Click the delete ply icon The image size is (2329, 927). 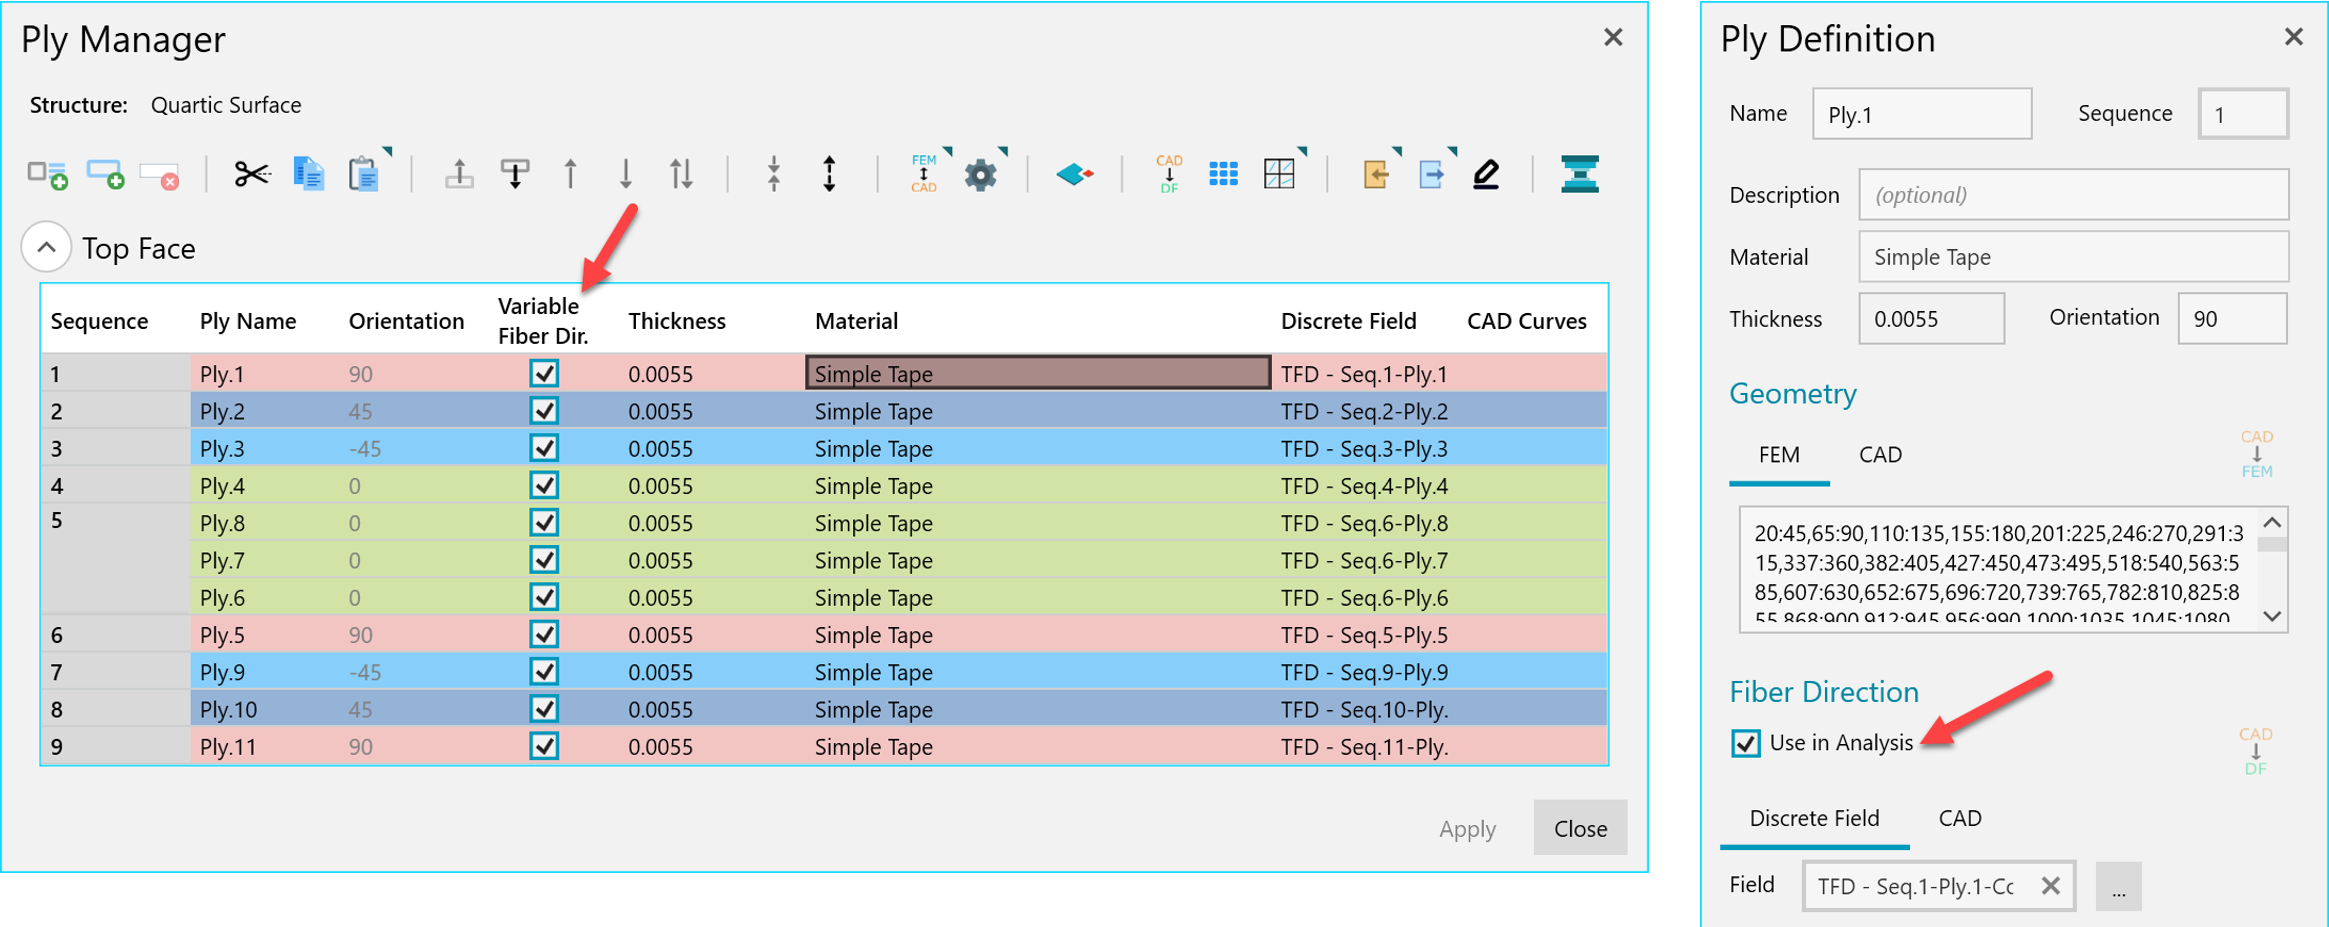pos(160,175)
